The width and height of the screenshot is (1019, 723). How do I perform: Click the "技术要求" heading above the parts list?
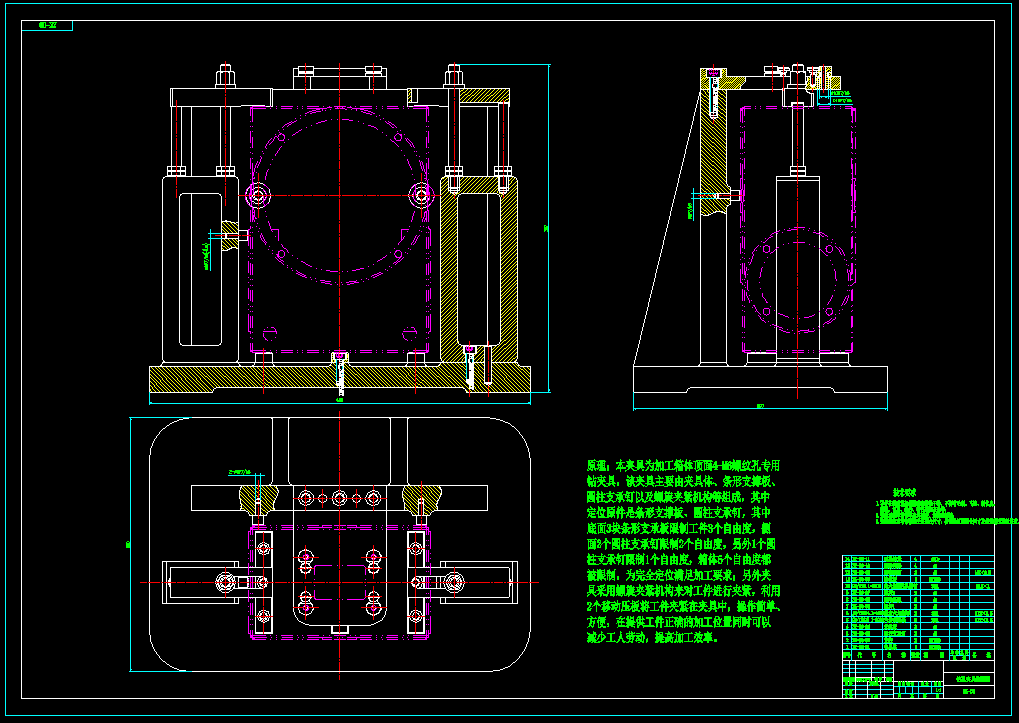pyautogui.click(x=904, y=493)
